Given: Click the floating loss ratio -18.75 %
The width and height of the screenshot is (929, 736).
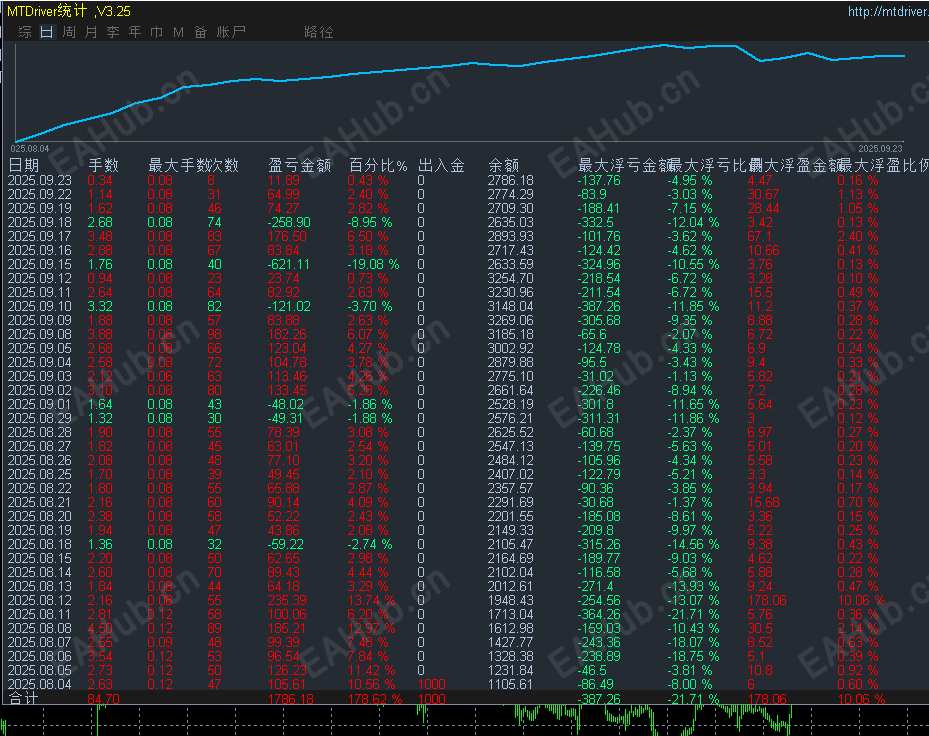Looking at the screenshot, I should click(x=693, y=656).
